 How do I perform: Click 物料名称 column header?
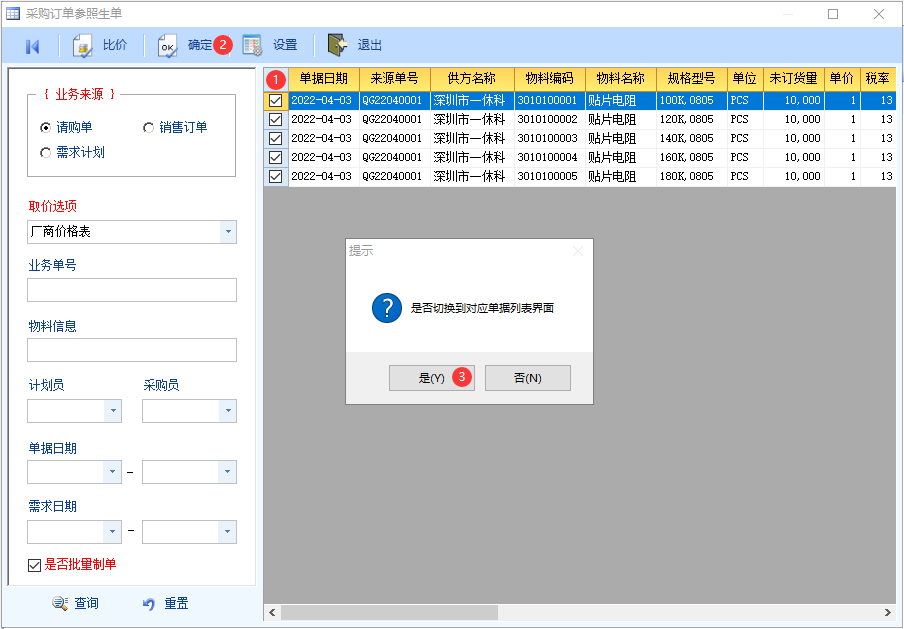[620, 79]
